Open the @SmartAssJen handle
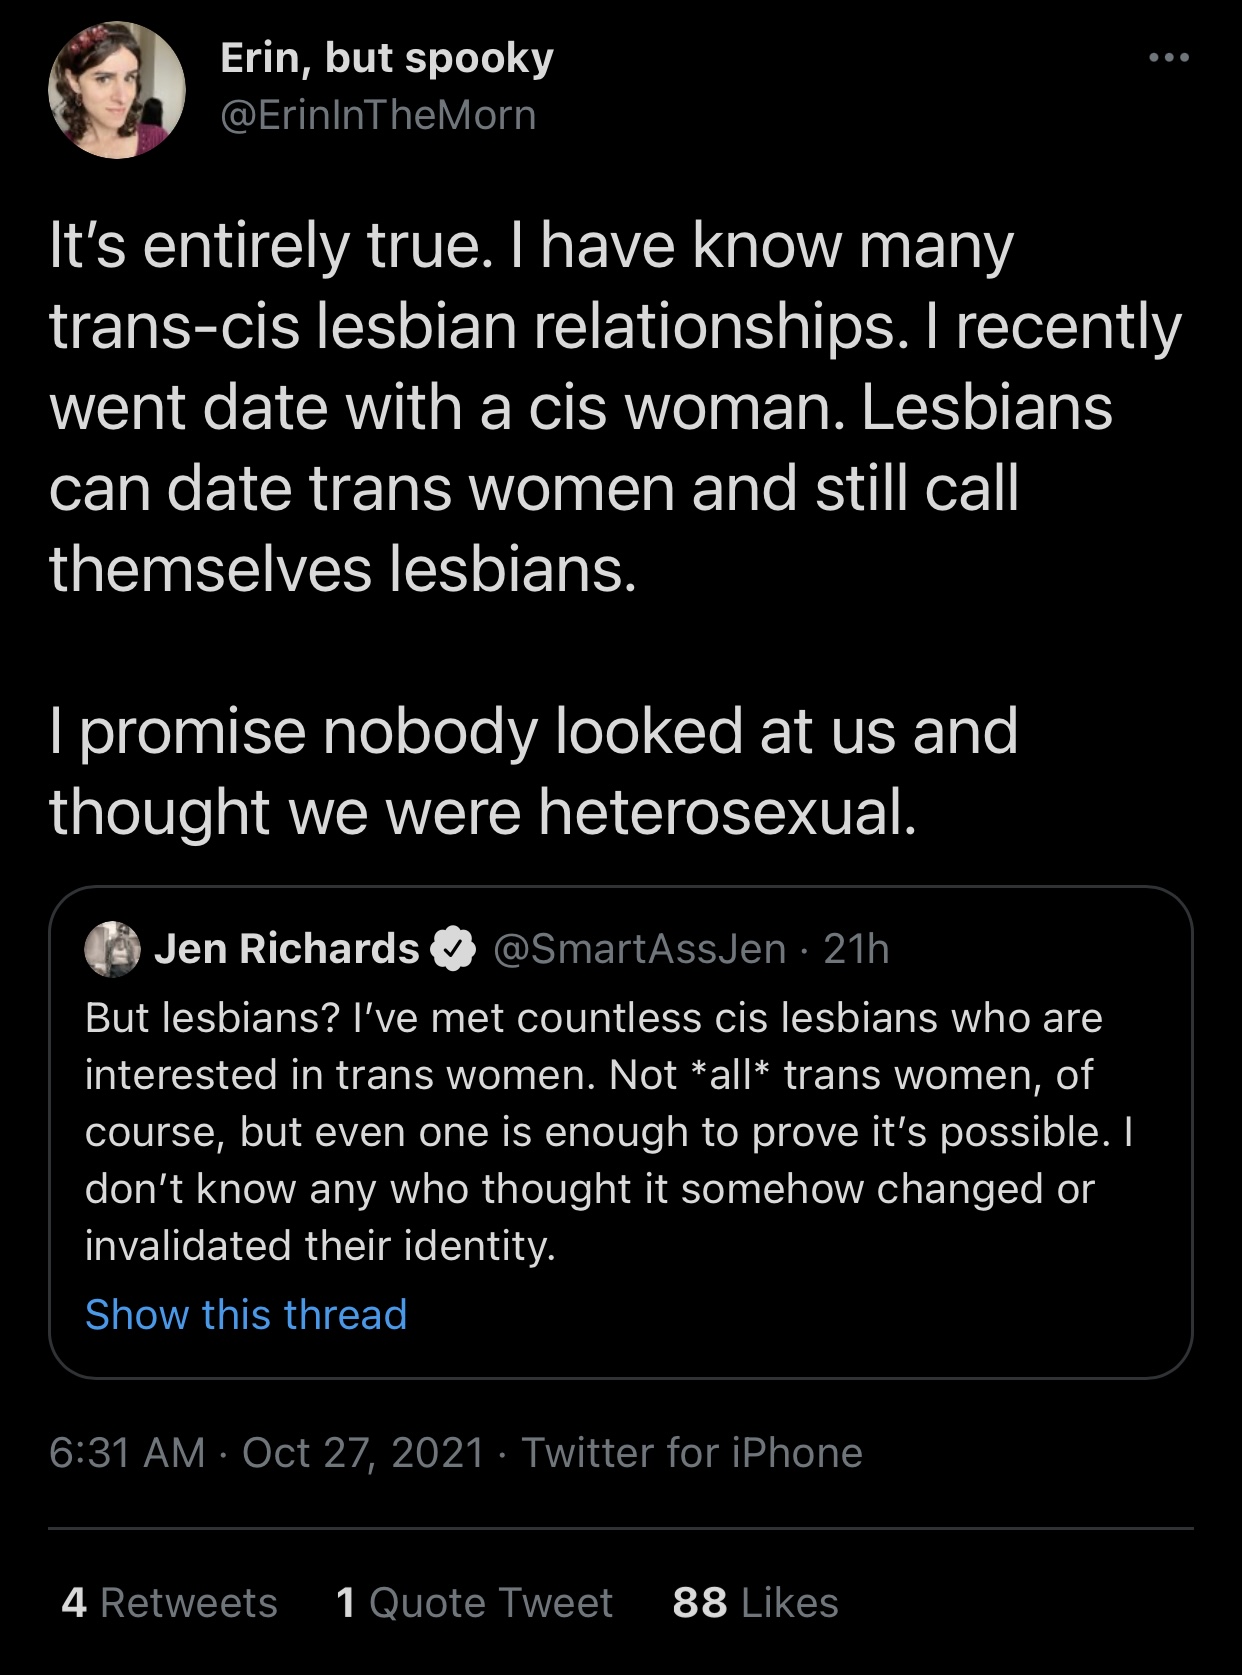This screenshot has width=1242, height=1675. 640,949
